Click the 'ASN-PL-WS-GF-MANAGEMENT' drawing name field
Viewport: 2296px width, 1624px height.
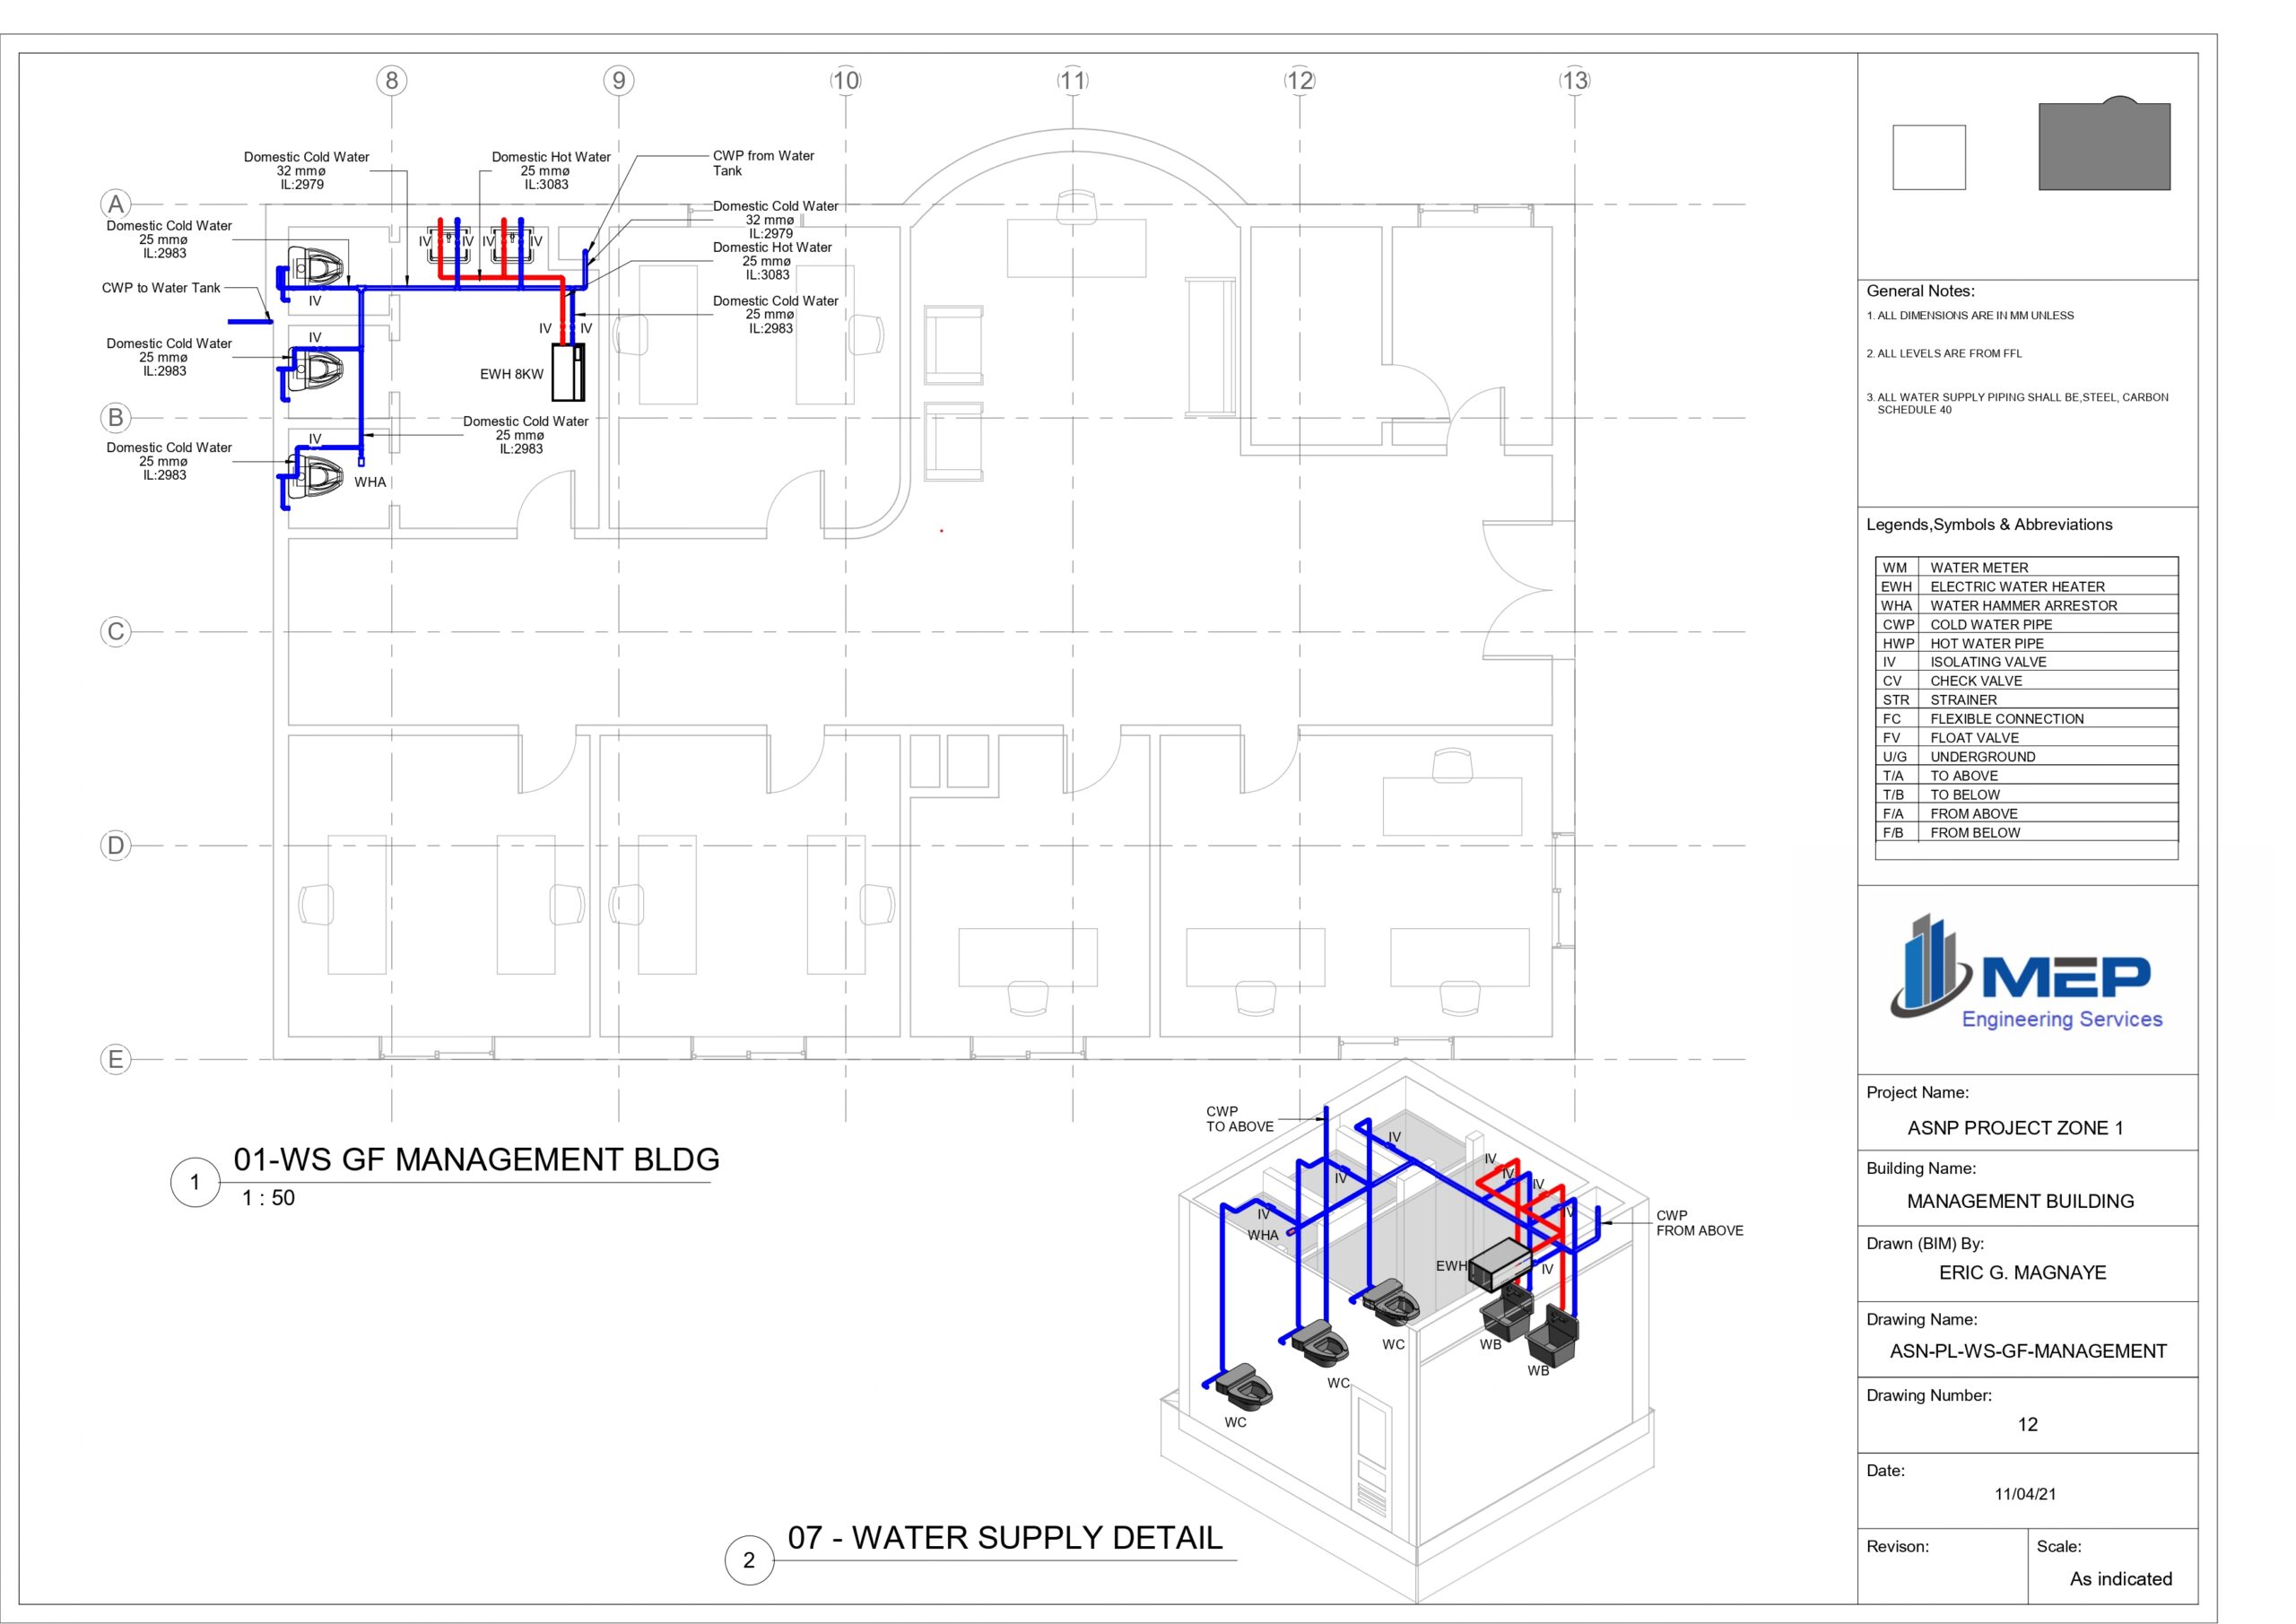(2028, 1351)
